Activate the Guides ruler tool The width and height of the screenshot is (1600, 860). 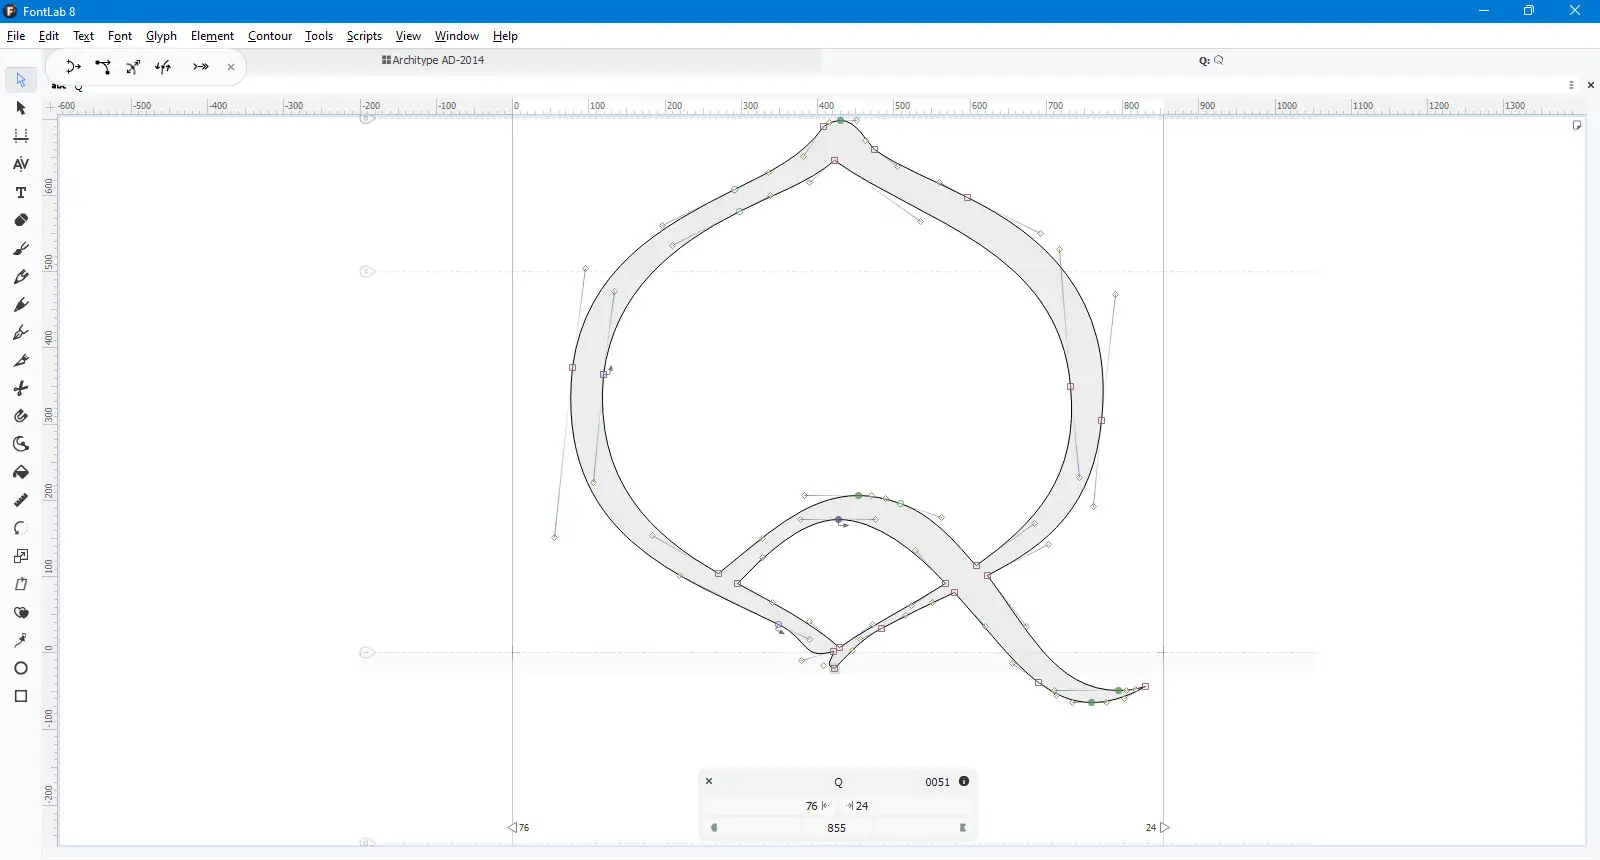[x=21, y=500]
